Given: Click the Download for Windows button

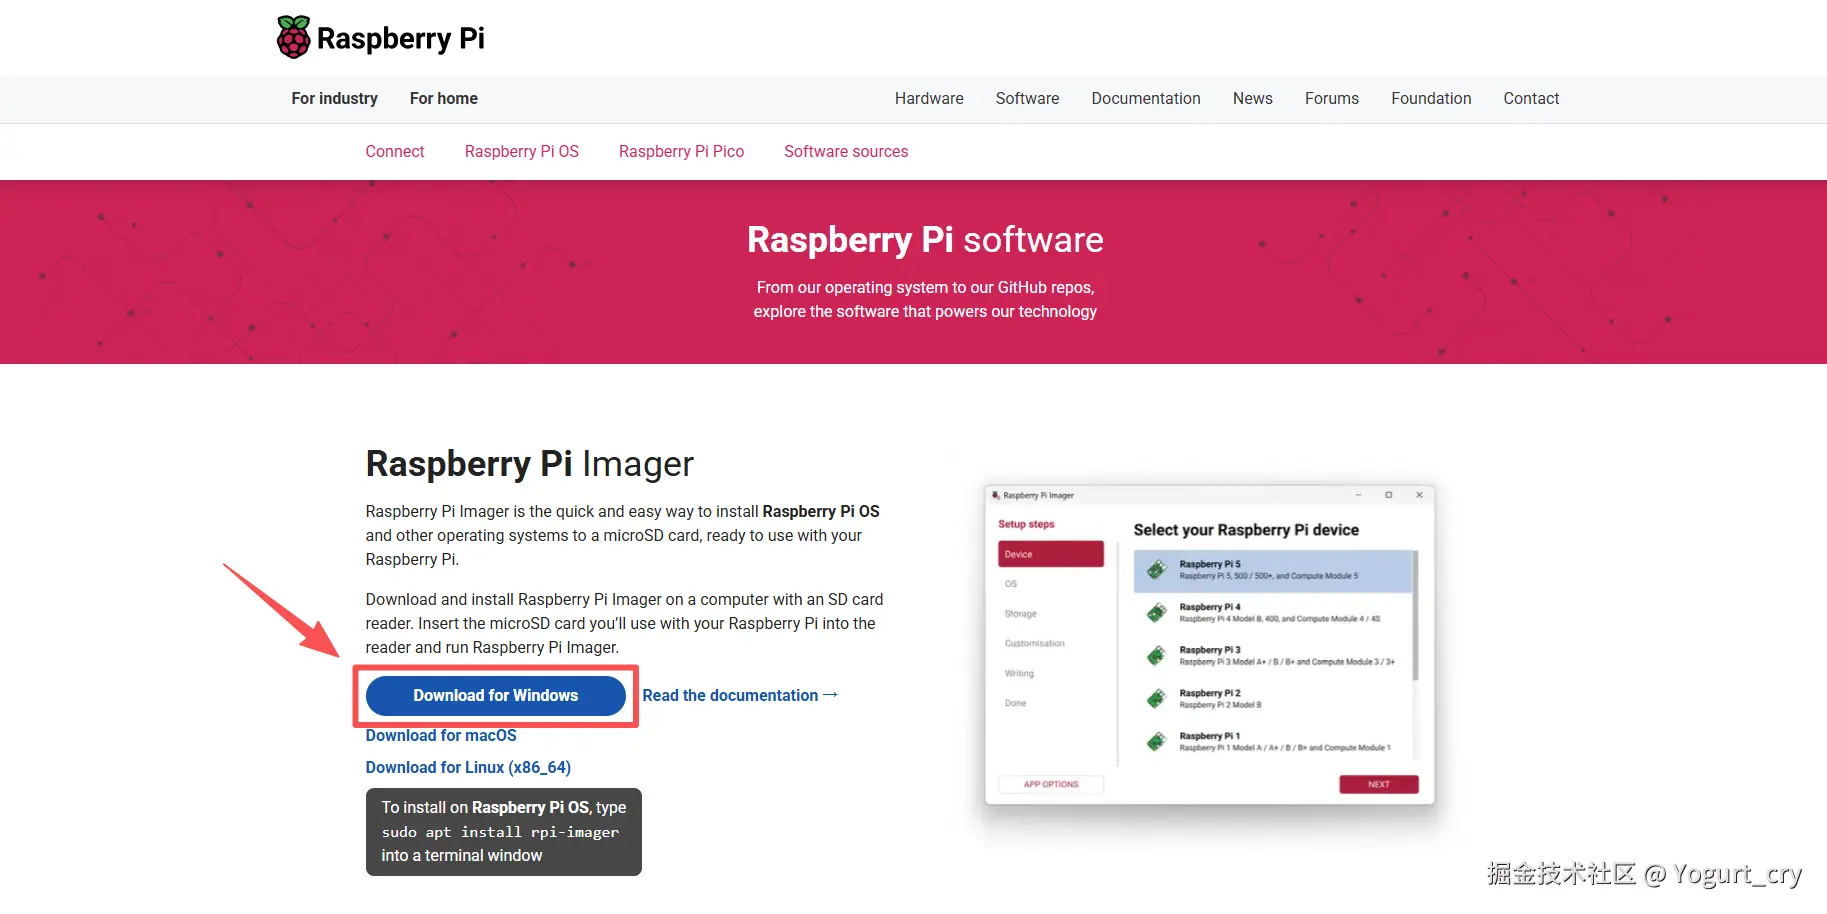Looking at the screenshot, I should click(496, 696).
